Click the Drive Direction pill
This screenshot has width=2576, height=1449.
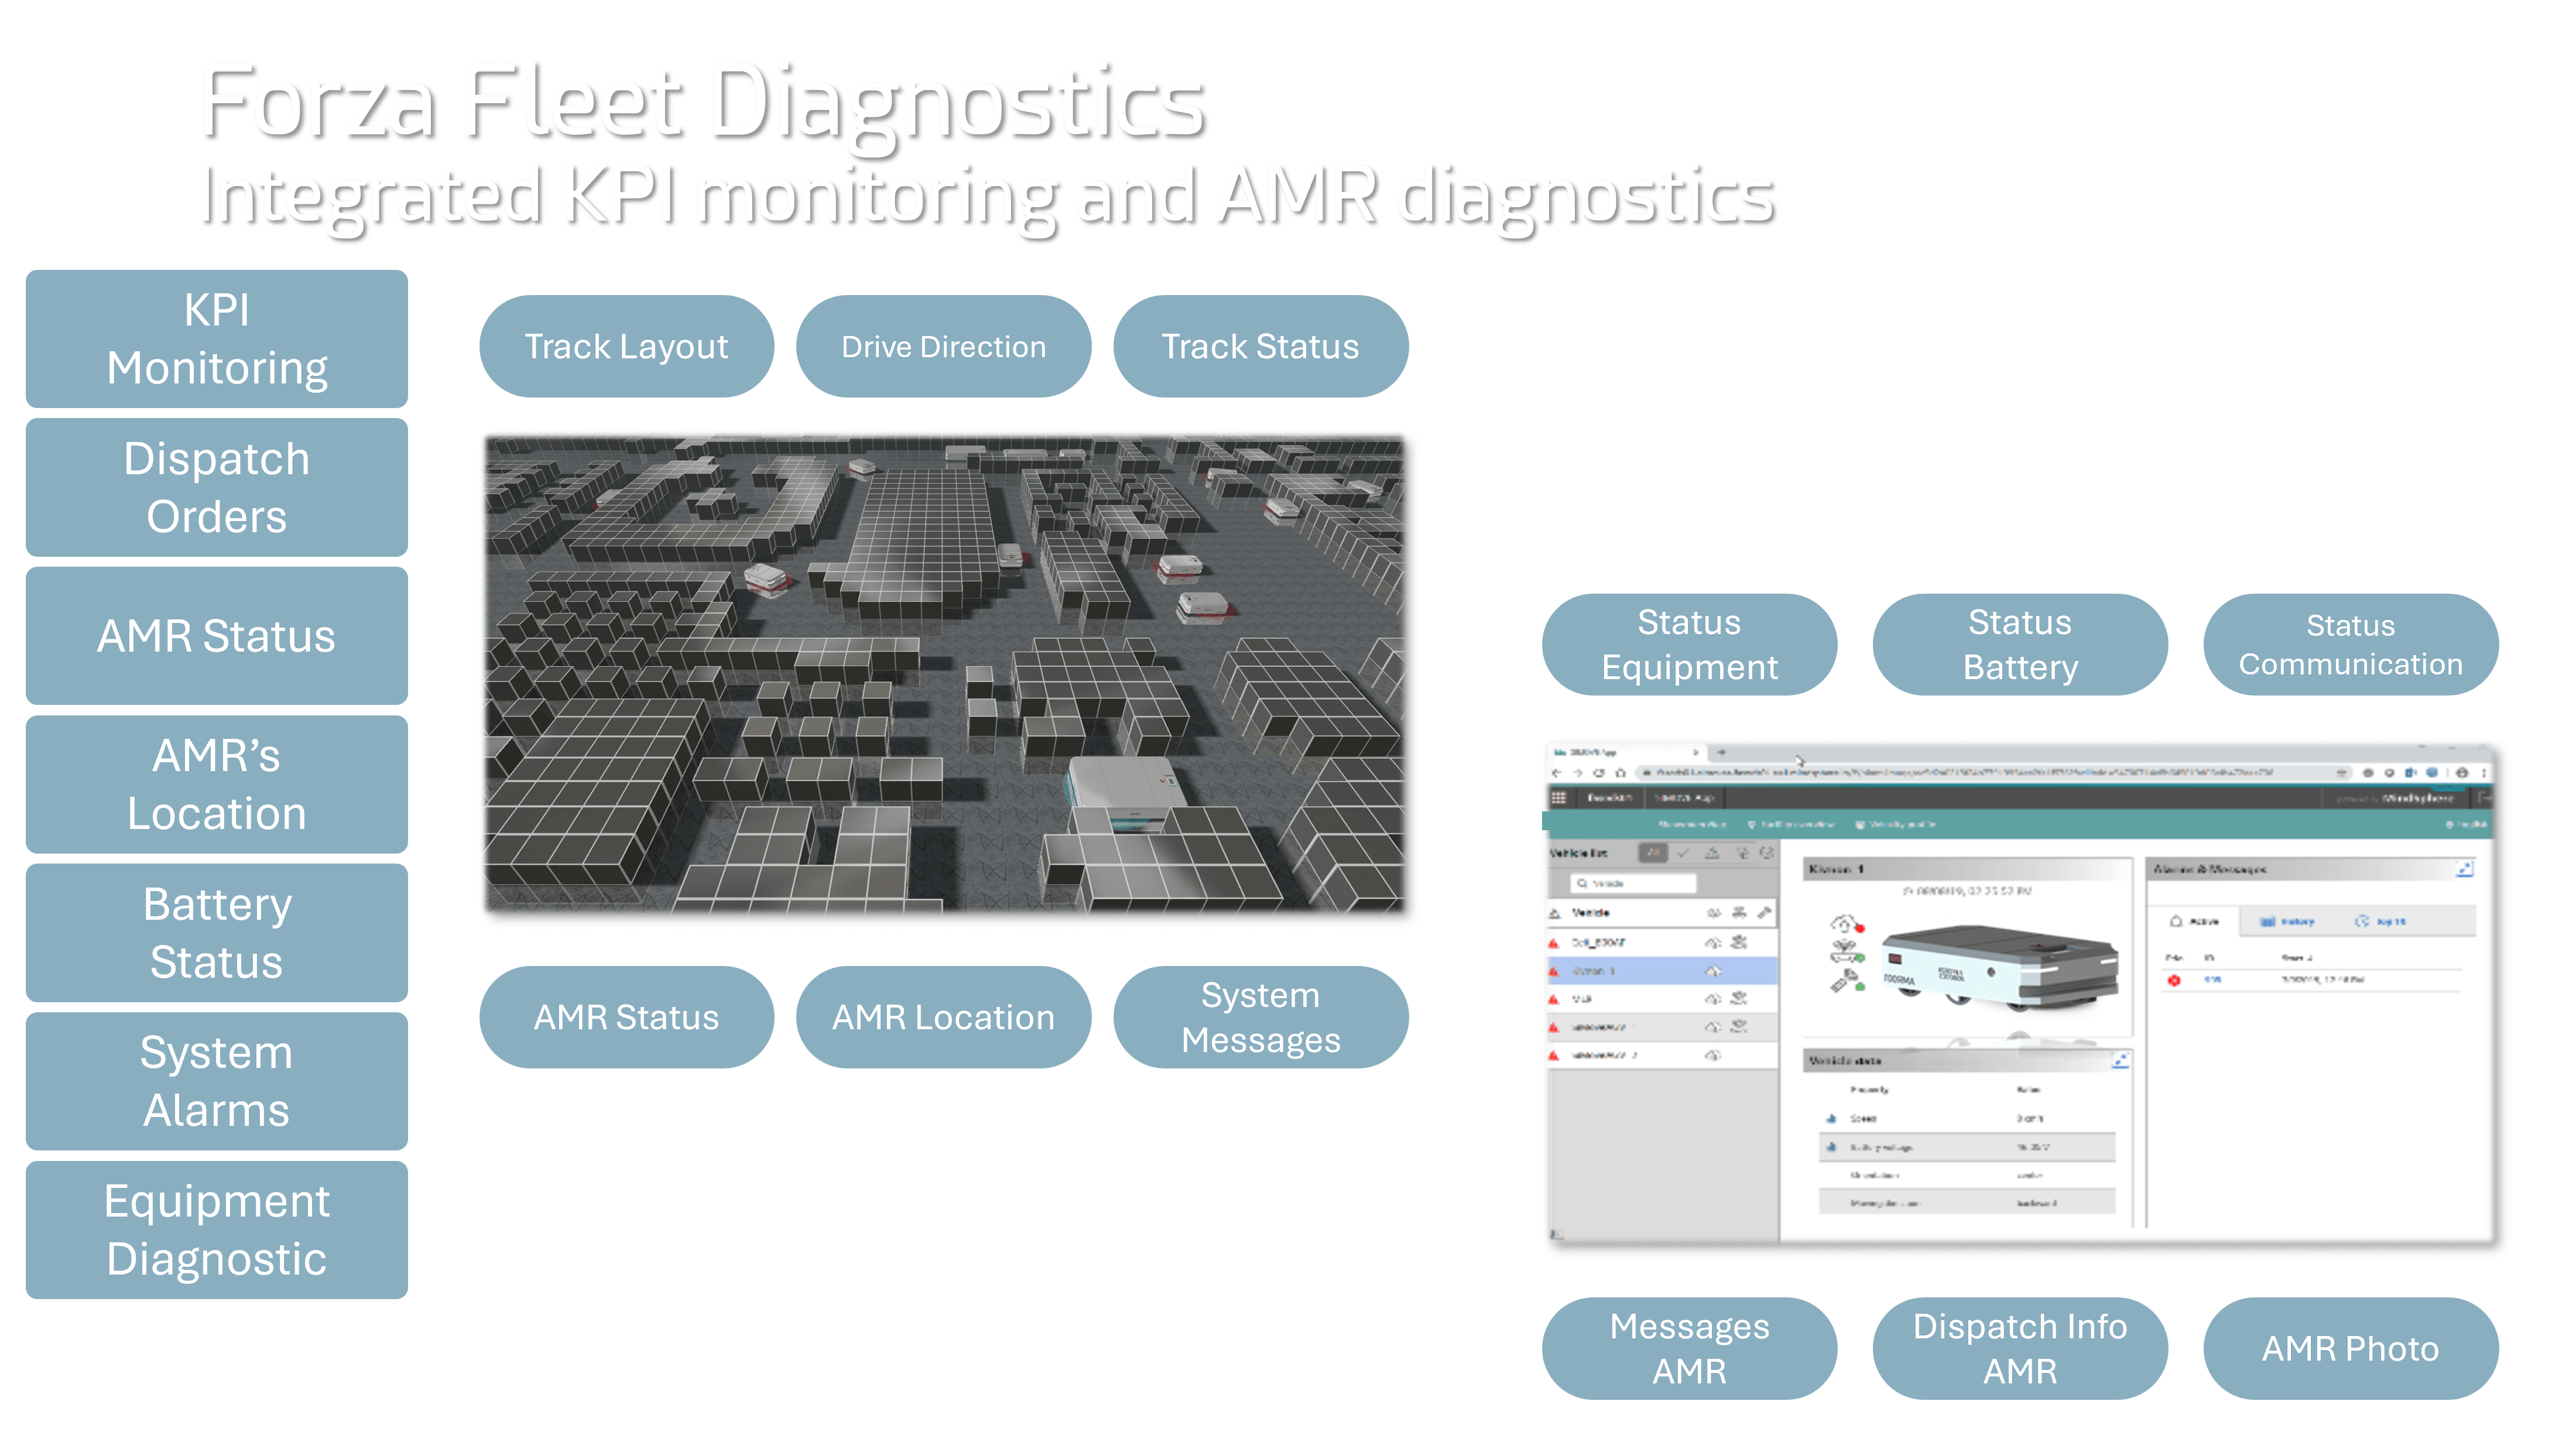[943, 347]
